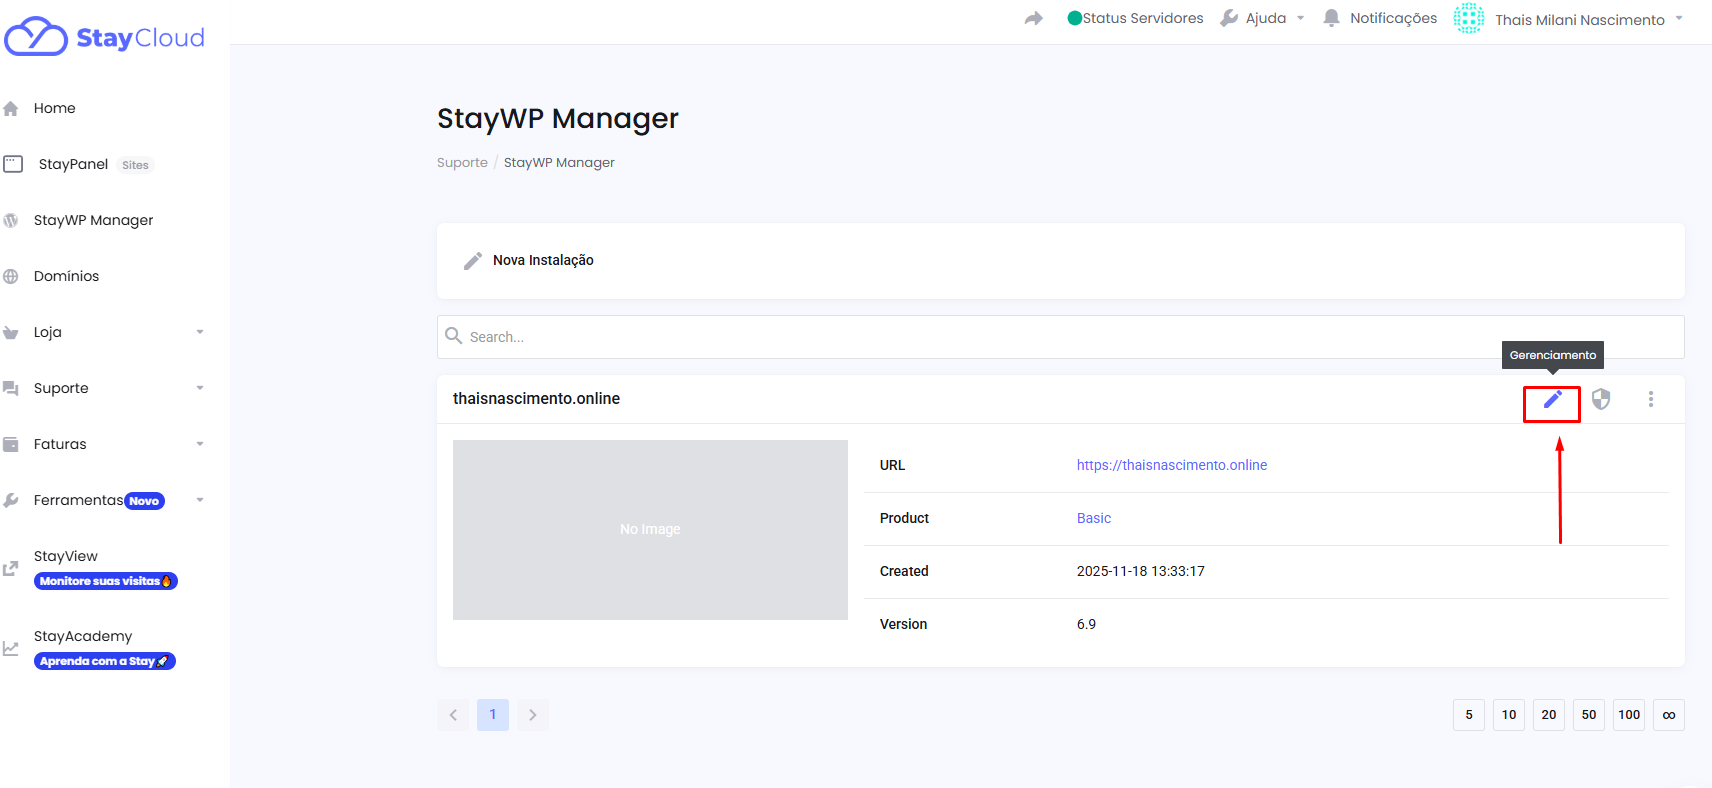Click the StayAcademy chart icon
This screenshot has height=788, width=1712.
(x=11, y=648)
